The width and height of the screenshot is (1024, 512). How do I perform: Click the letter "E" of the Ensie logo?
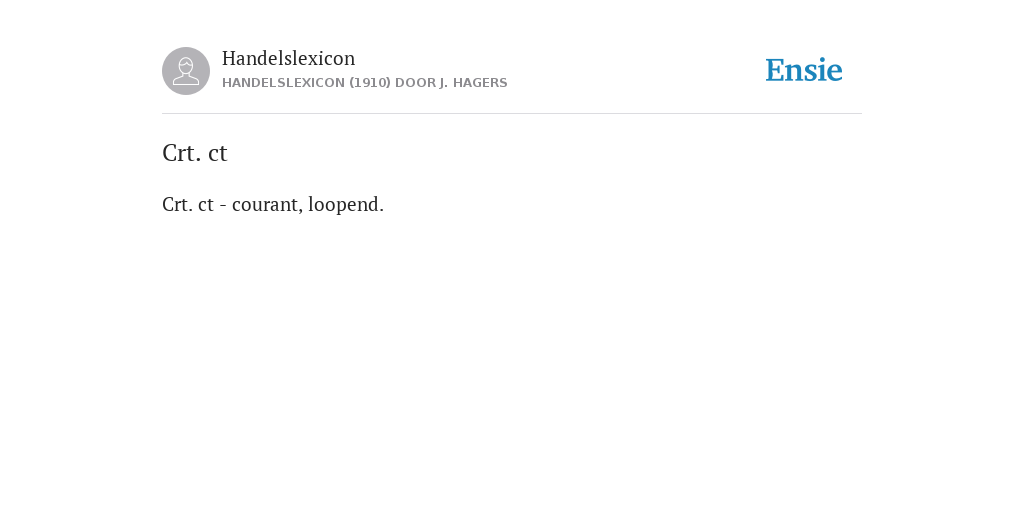click(775, 71)
